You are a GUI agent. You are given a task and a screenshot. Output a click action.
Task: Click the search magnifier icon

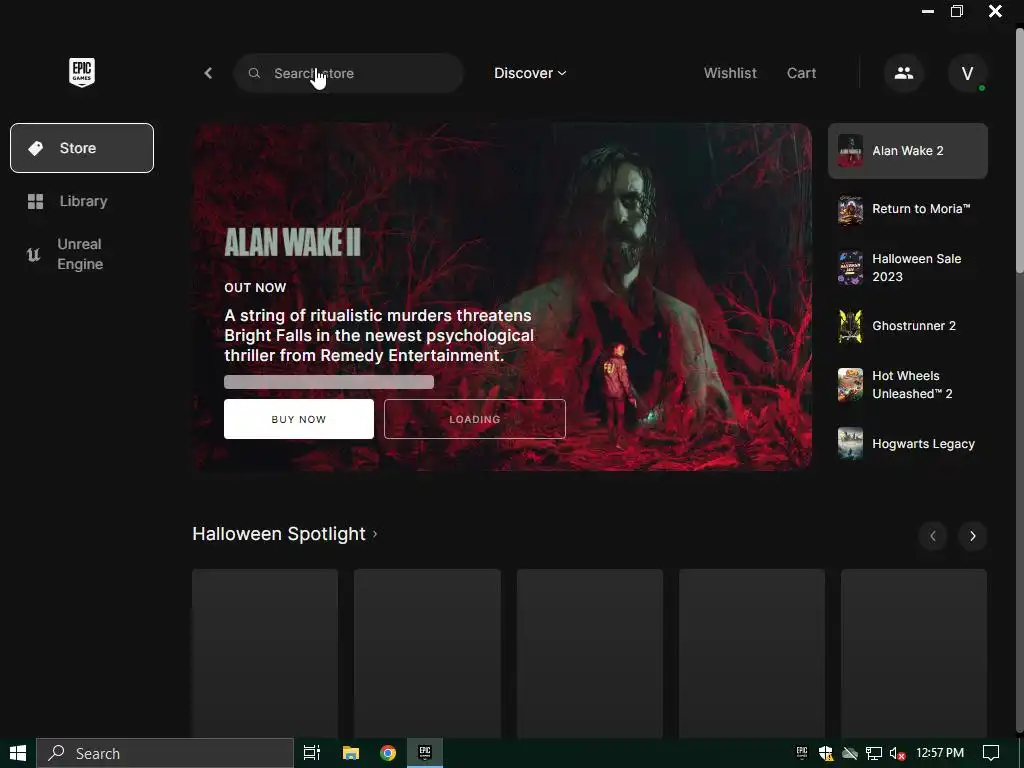click(254, 73)
